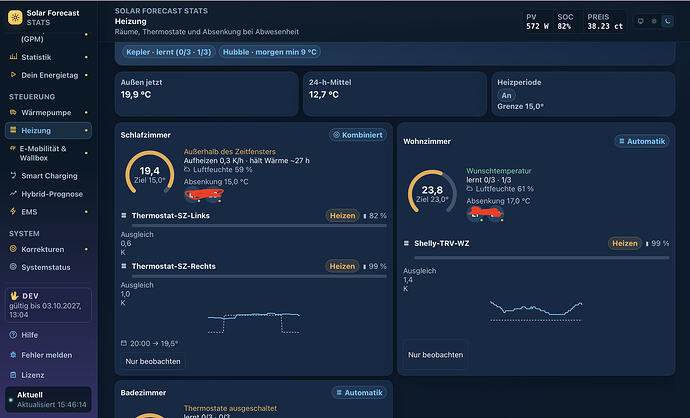Click battery icon of Shelly-TRV-WZ 99 %

coord(647,244)
